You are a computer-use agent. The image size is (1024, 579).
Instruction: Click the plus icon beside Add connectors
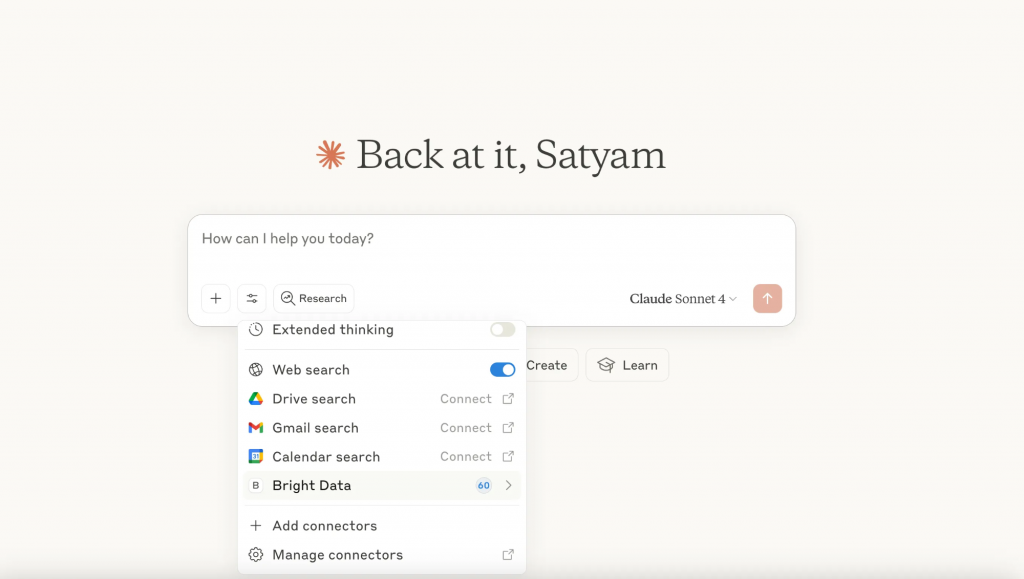(x=256, y=525)
